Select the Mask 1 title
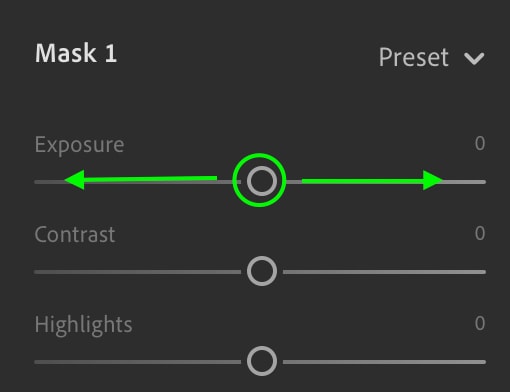The height and width of the screenshot is (392, 510). point(76,53)
